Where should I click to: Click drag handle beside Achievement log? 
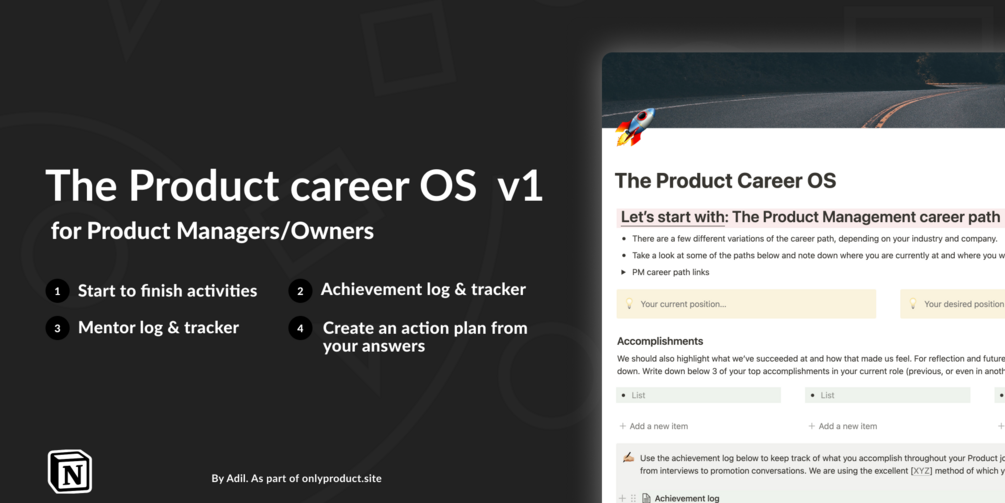pyautogui.click(x=632, y=498)
